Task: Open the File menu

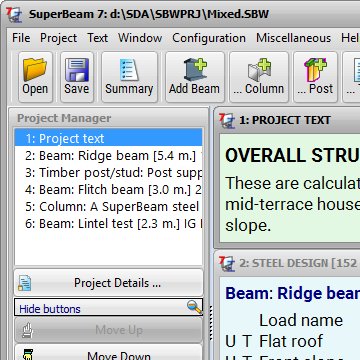Action: pos(21,38)
